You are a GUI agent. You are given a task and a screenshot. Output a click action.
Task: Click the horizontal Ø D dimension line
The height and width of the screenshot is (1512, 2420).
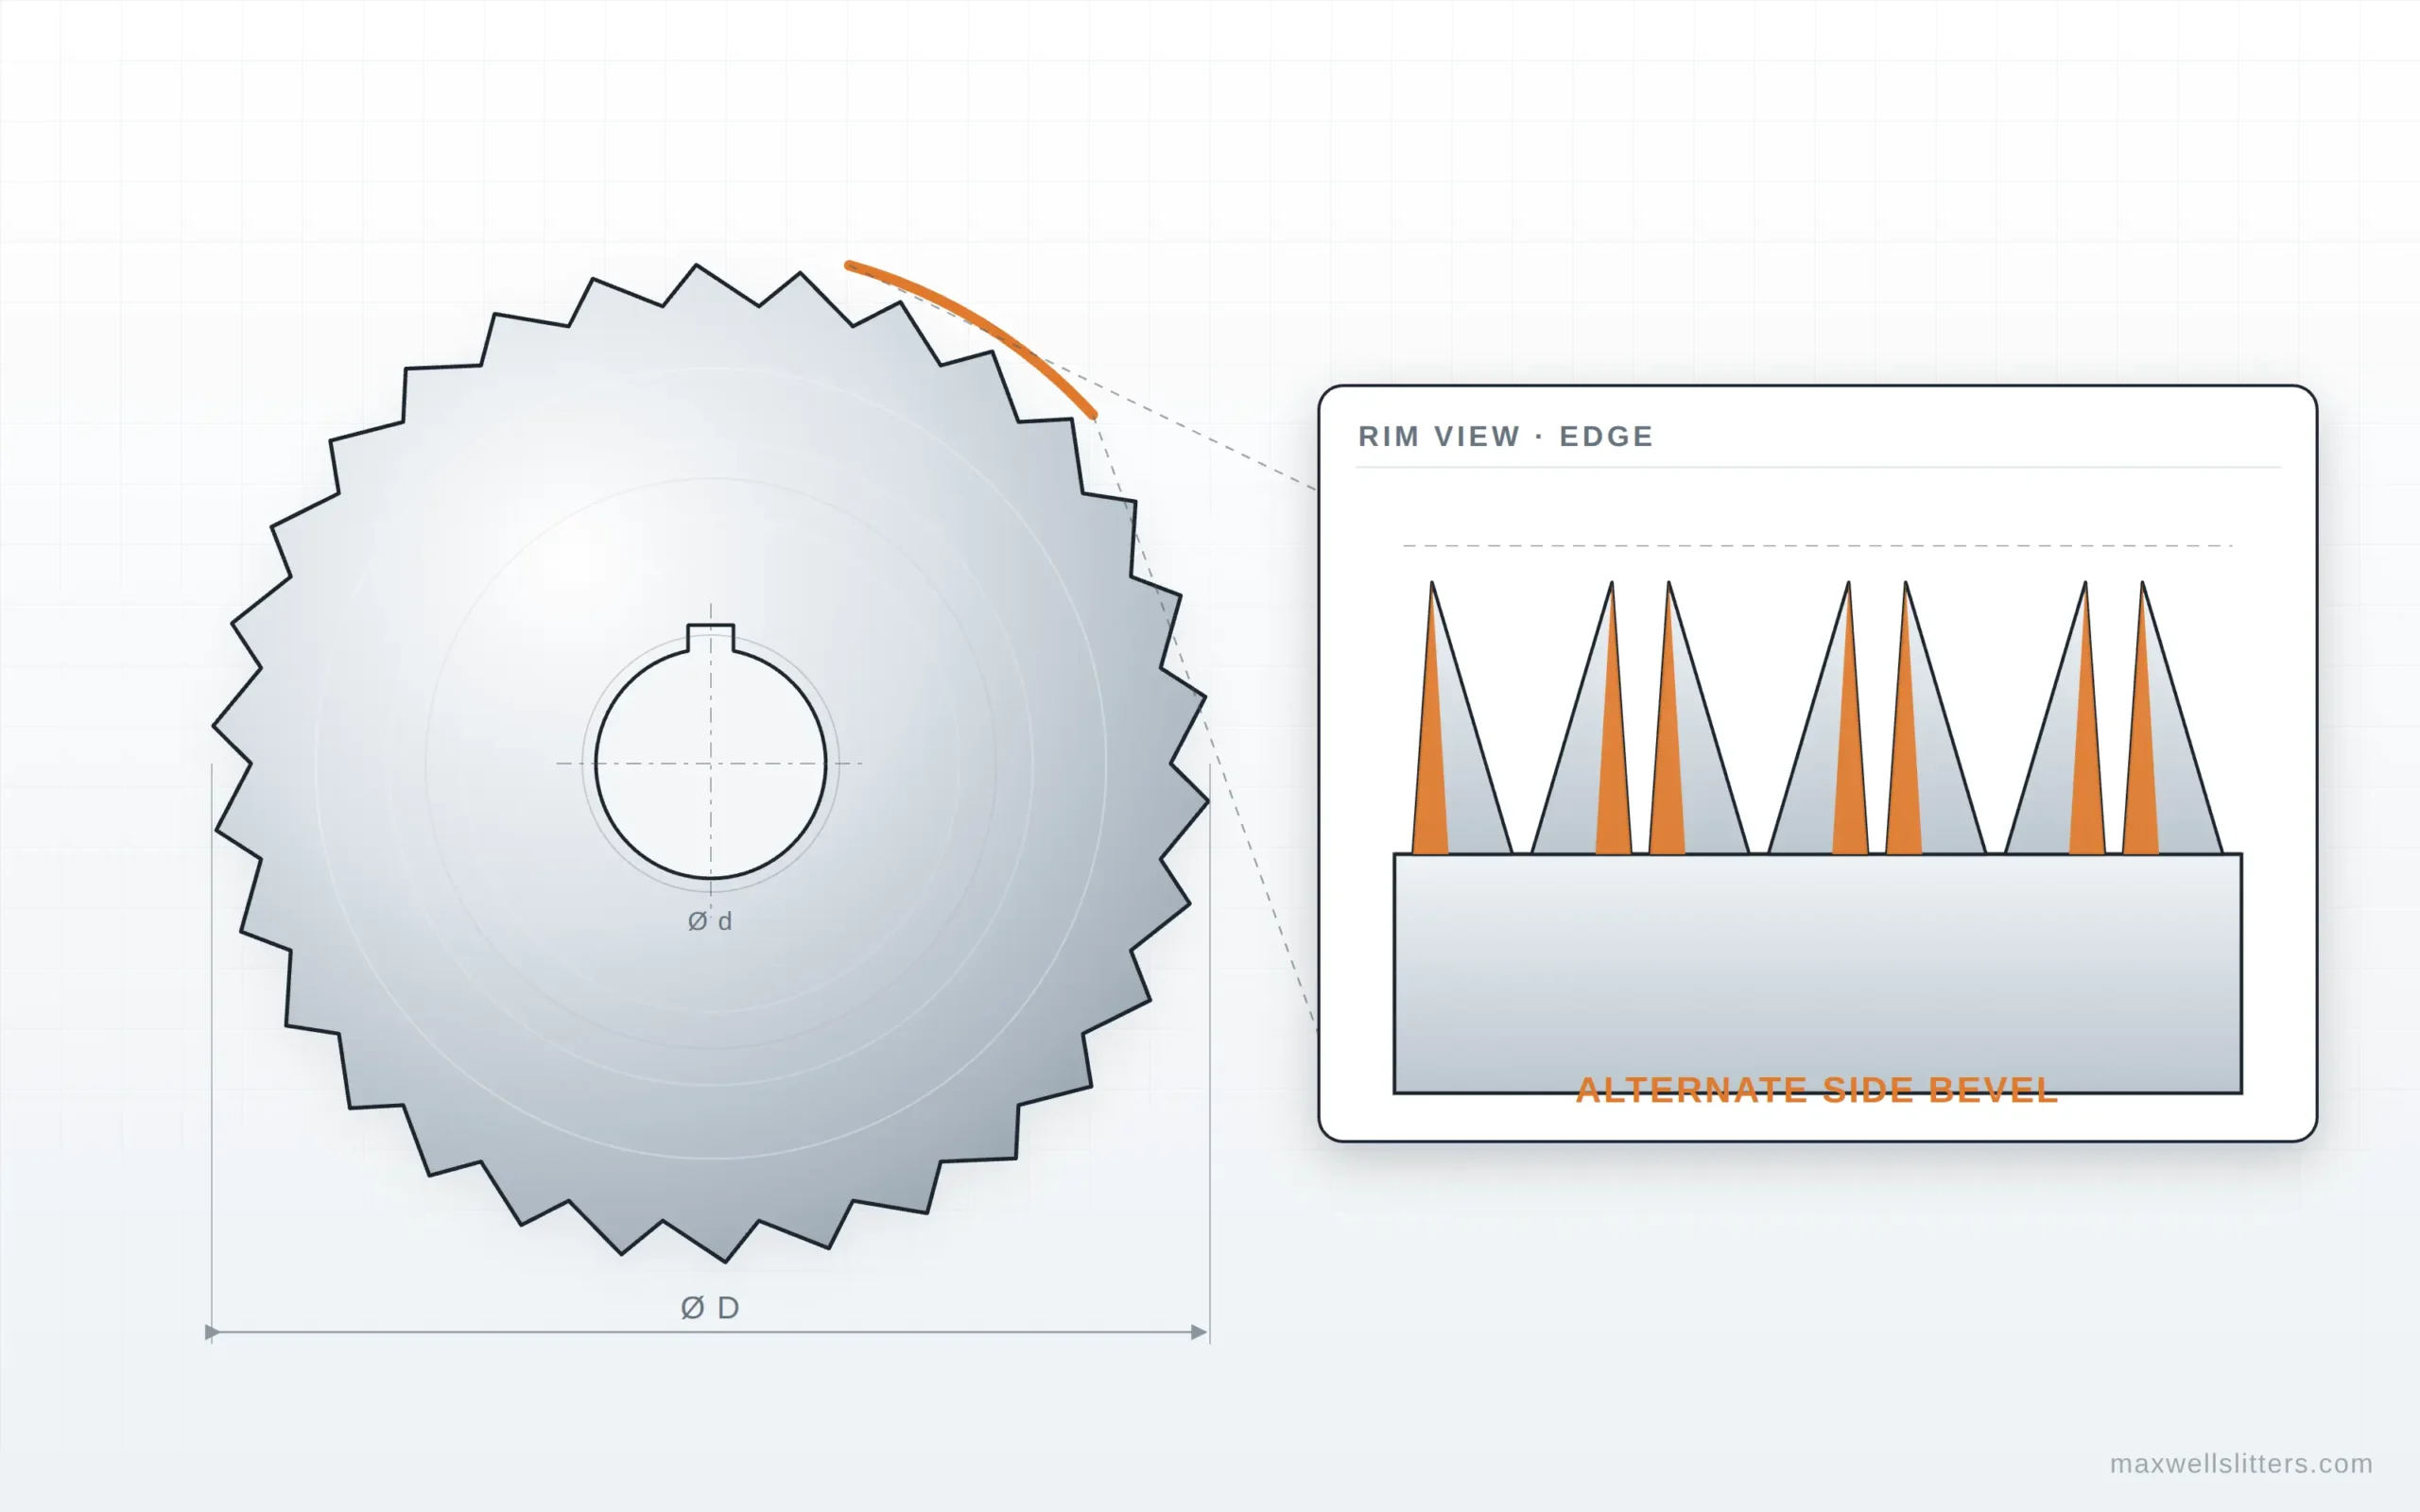tap(710, 1332)
